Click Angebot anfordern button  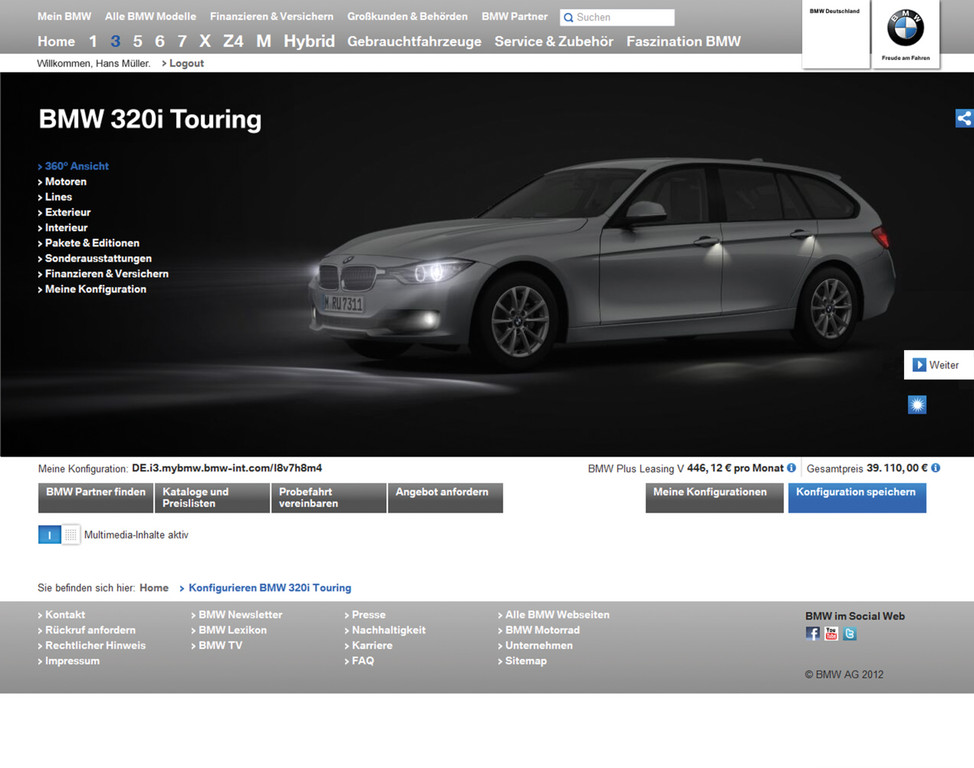pos(445,498)
